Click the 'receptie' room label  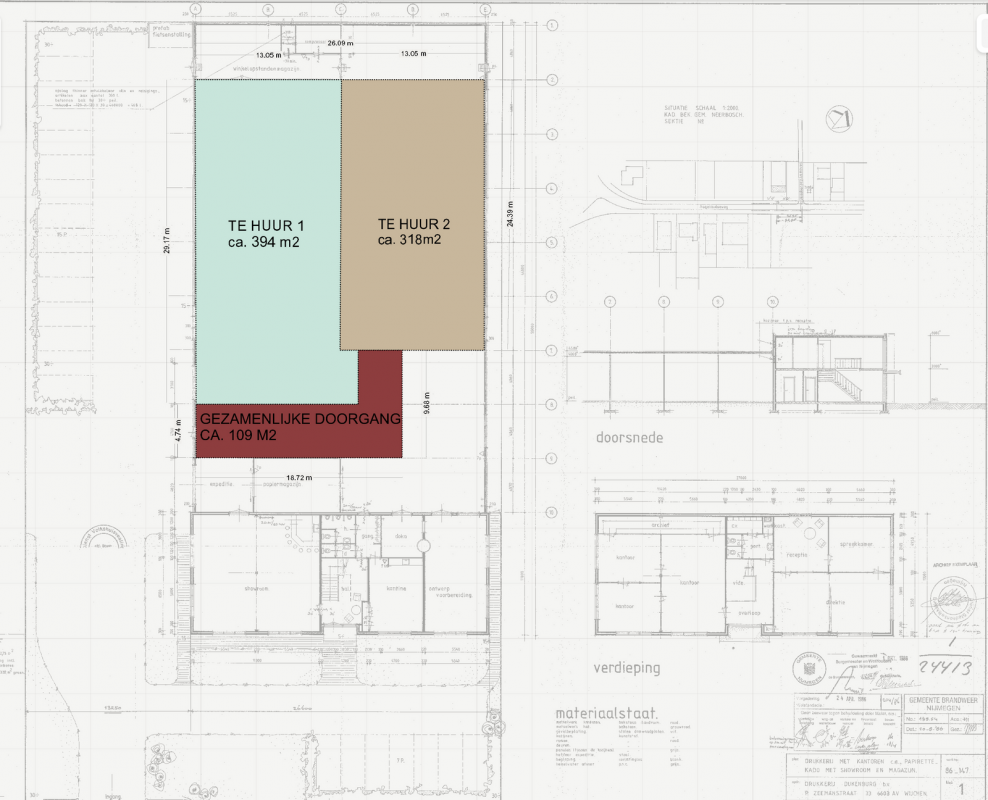tap(796, 555)
